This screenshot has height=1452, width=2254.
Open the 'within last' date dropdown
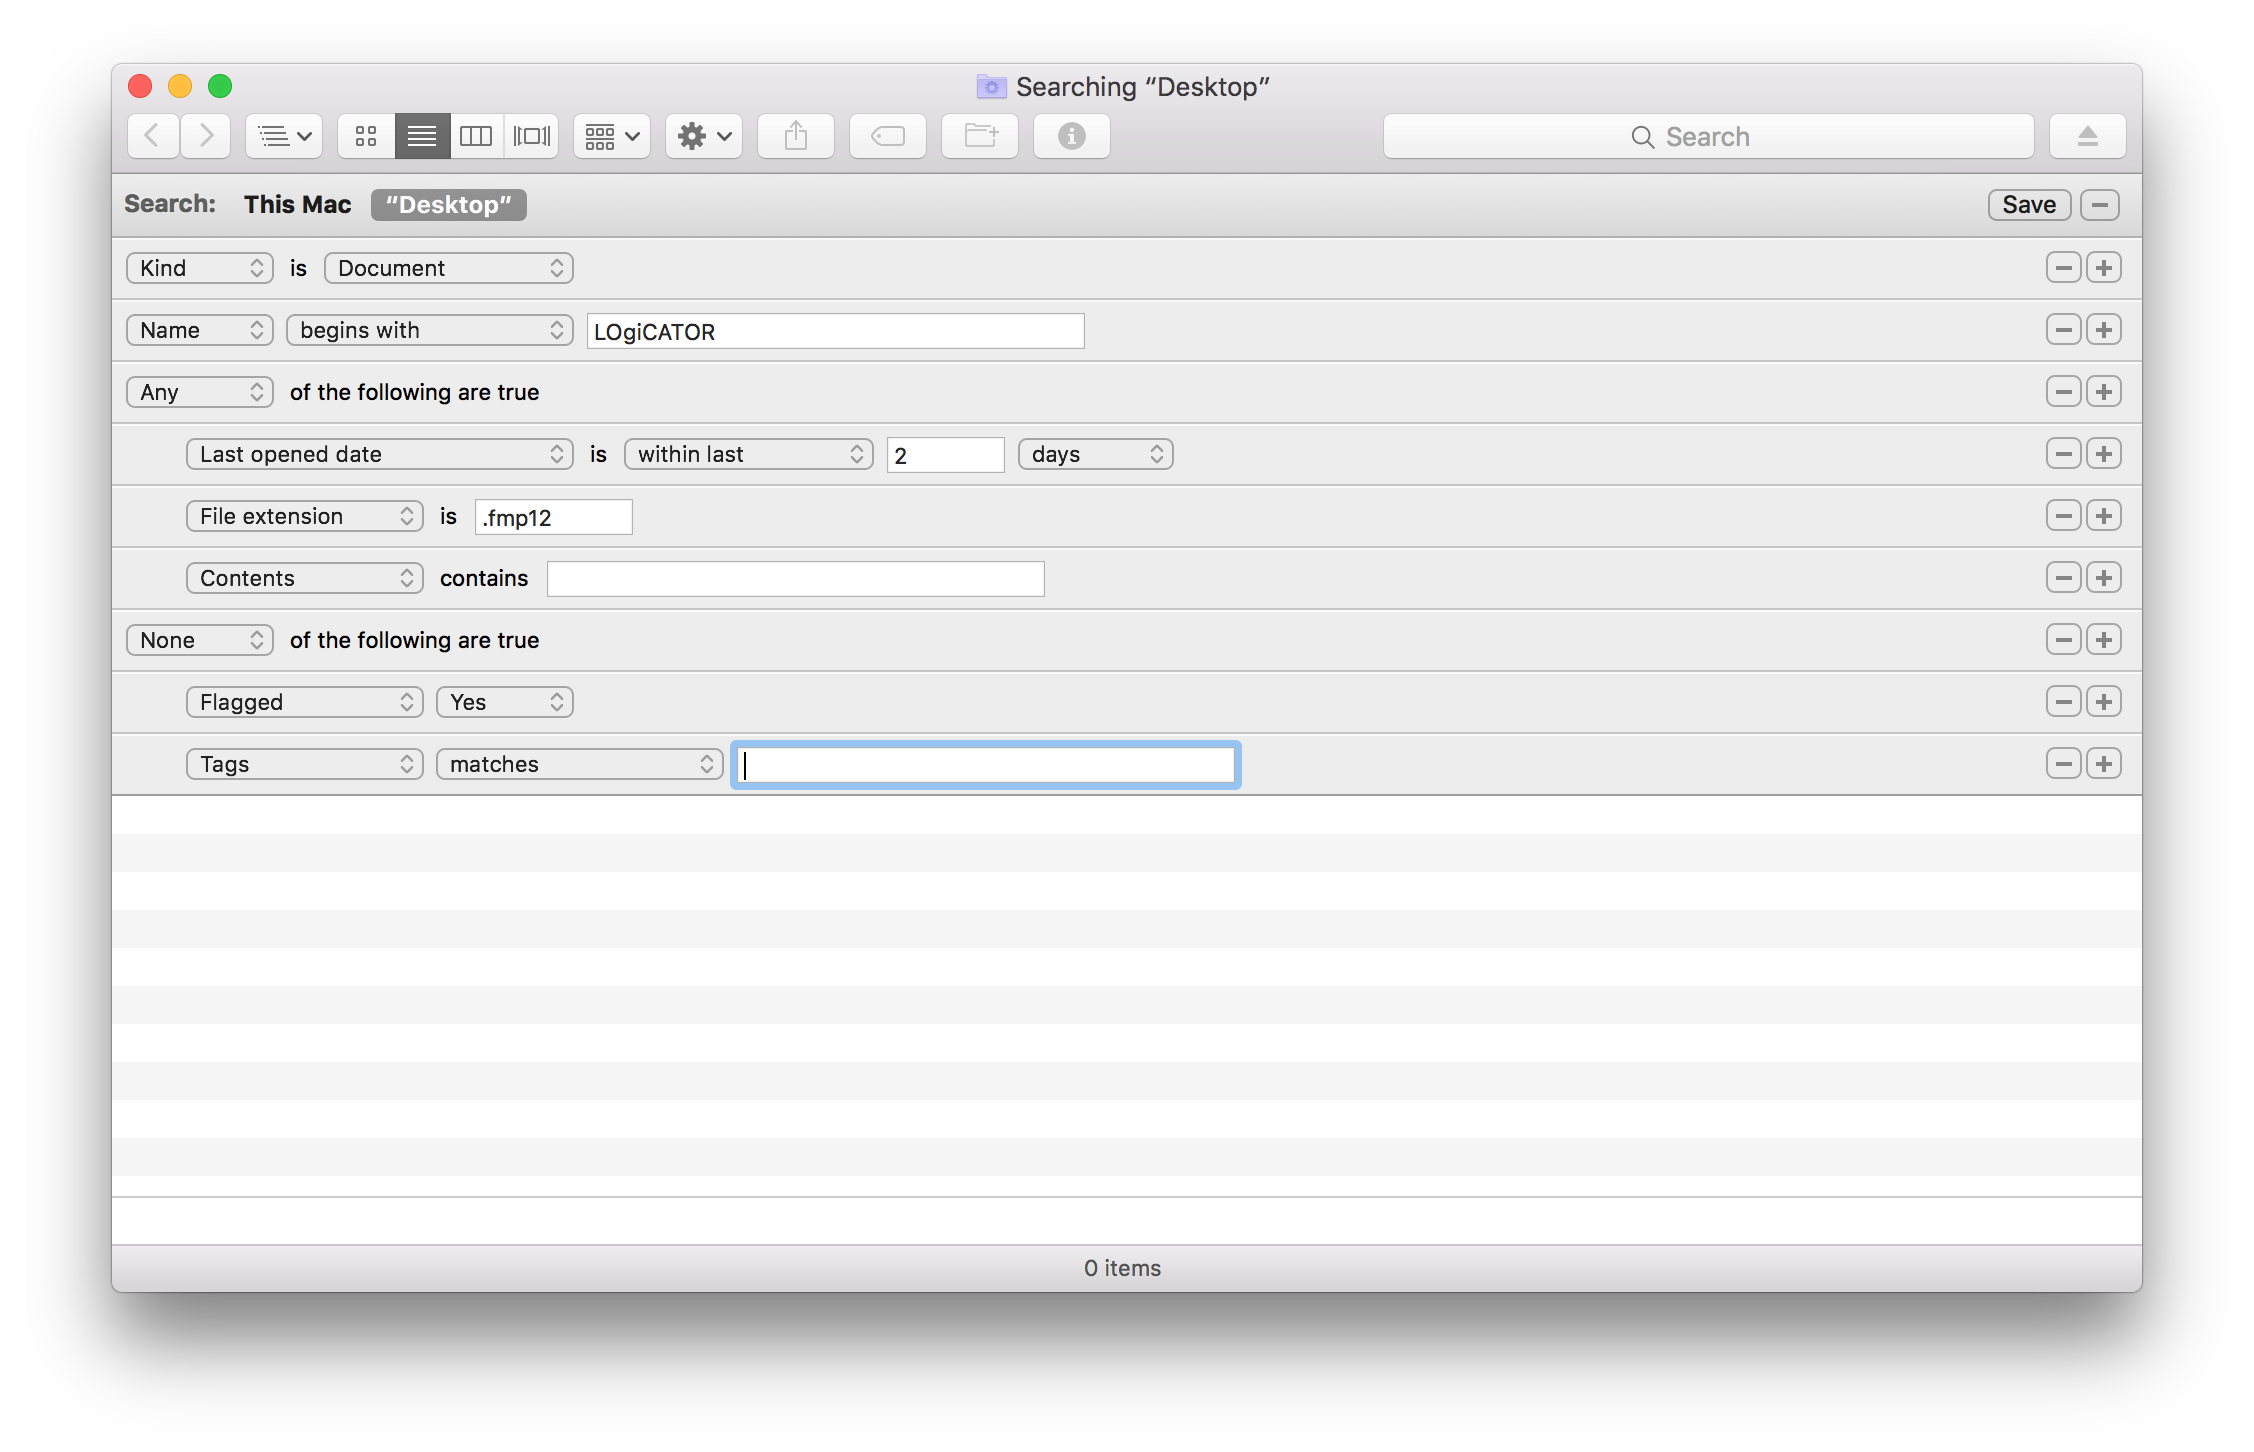click(x=749, y=454)
